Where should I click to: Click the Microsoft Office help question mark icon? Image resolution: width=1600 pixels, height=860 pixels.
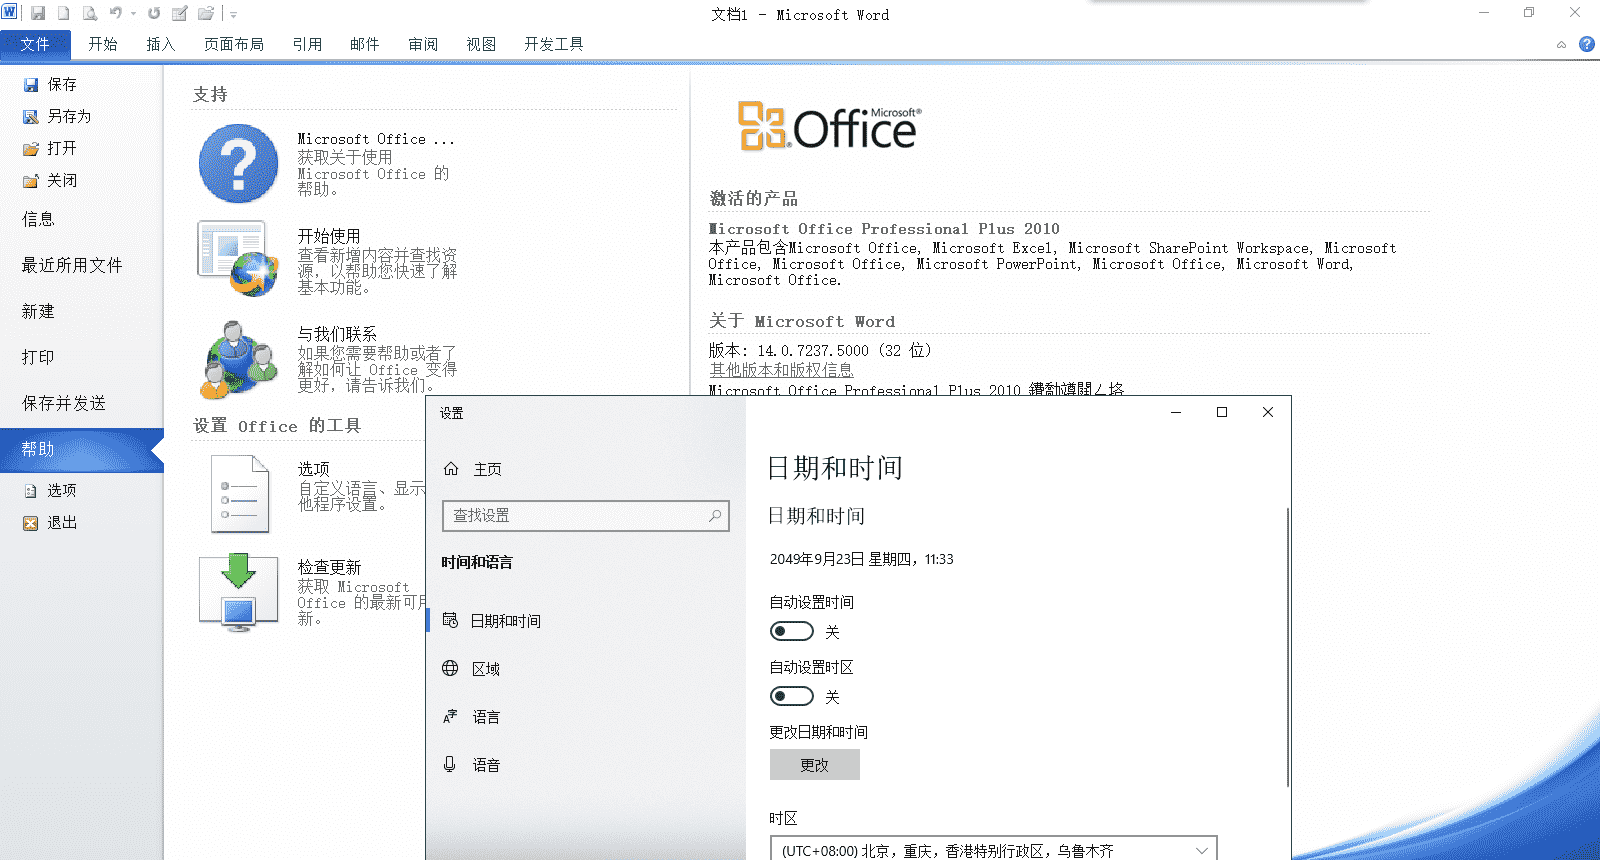238,163
